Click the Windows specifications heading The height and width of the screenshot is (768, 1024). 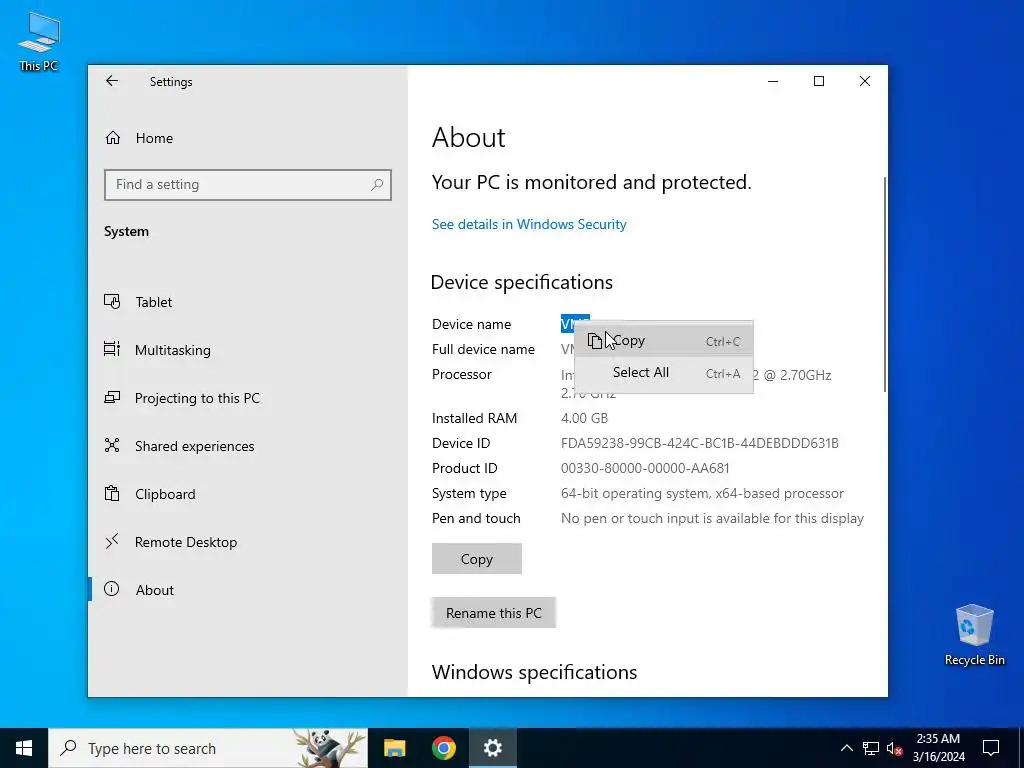click(534, 672)
